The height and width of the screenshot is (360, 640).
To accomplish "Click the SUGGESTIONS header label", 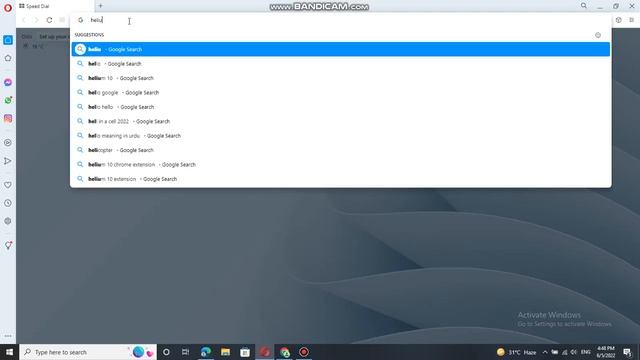I will click(89, 35).
